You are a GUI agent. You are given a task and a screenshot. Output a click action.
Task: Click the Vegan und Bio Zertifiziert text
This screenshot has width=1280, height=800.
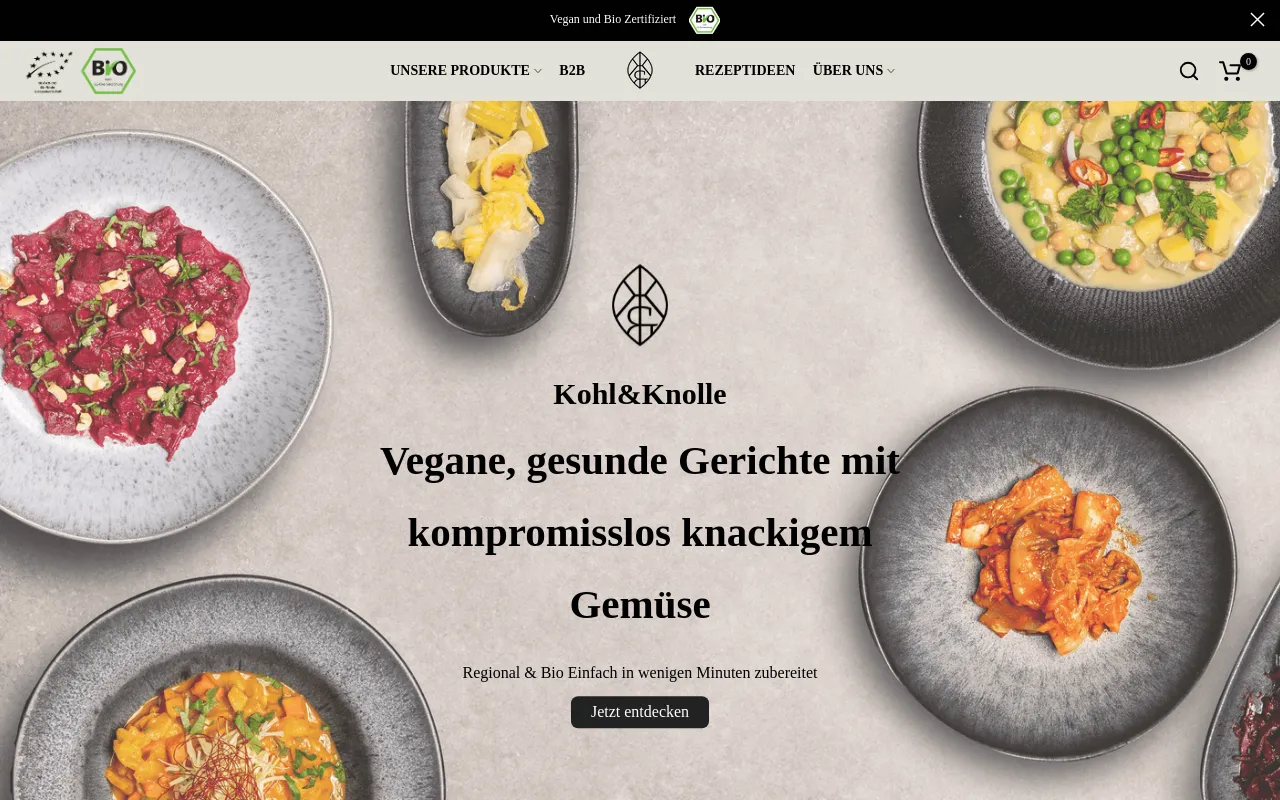click(613, 19)
